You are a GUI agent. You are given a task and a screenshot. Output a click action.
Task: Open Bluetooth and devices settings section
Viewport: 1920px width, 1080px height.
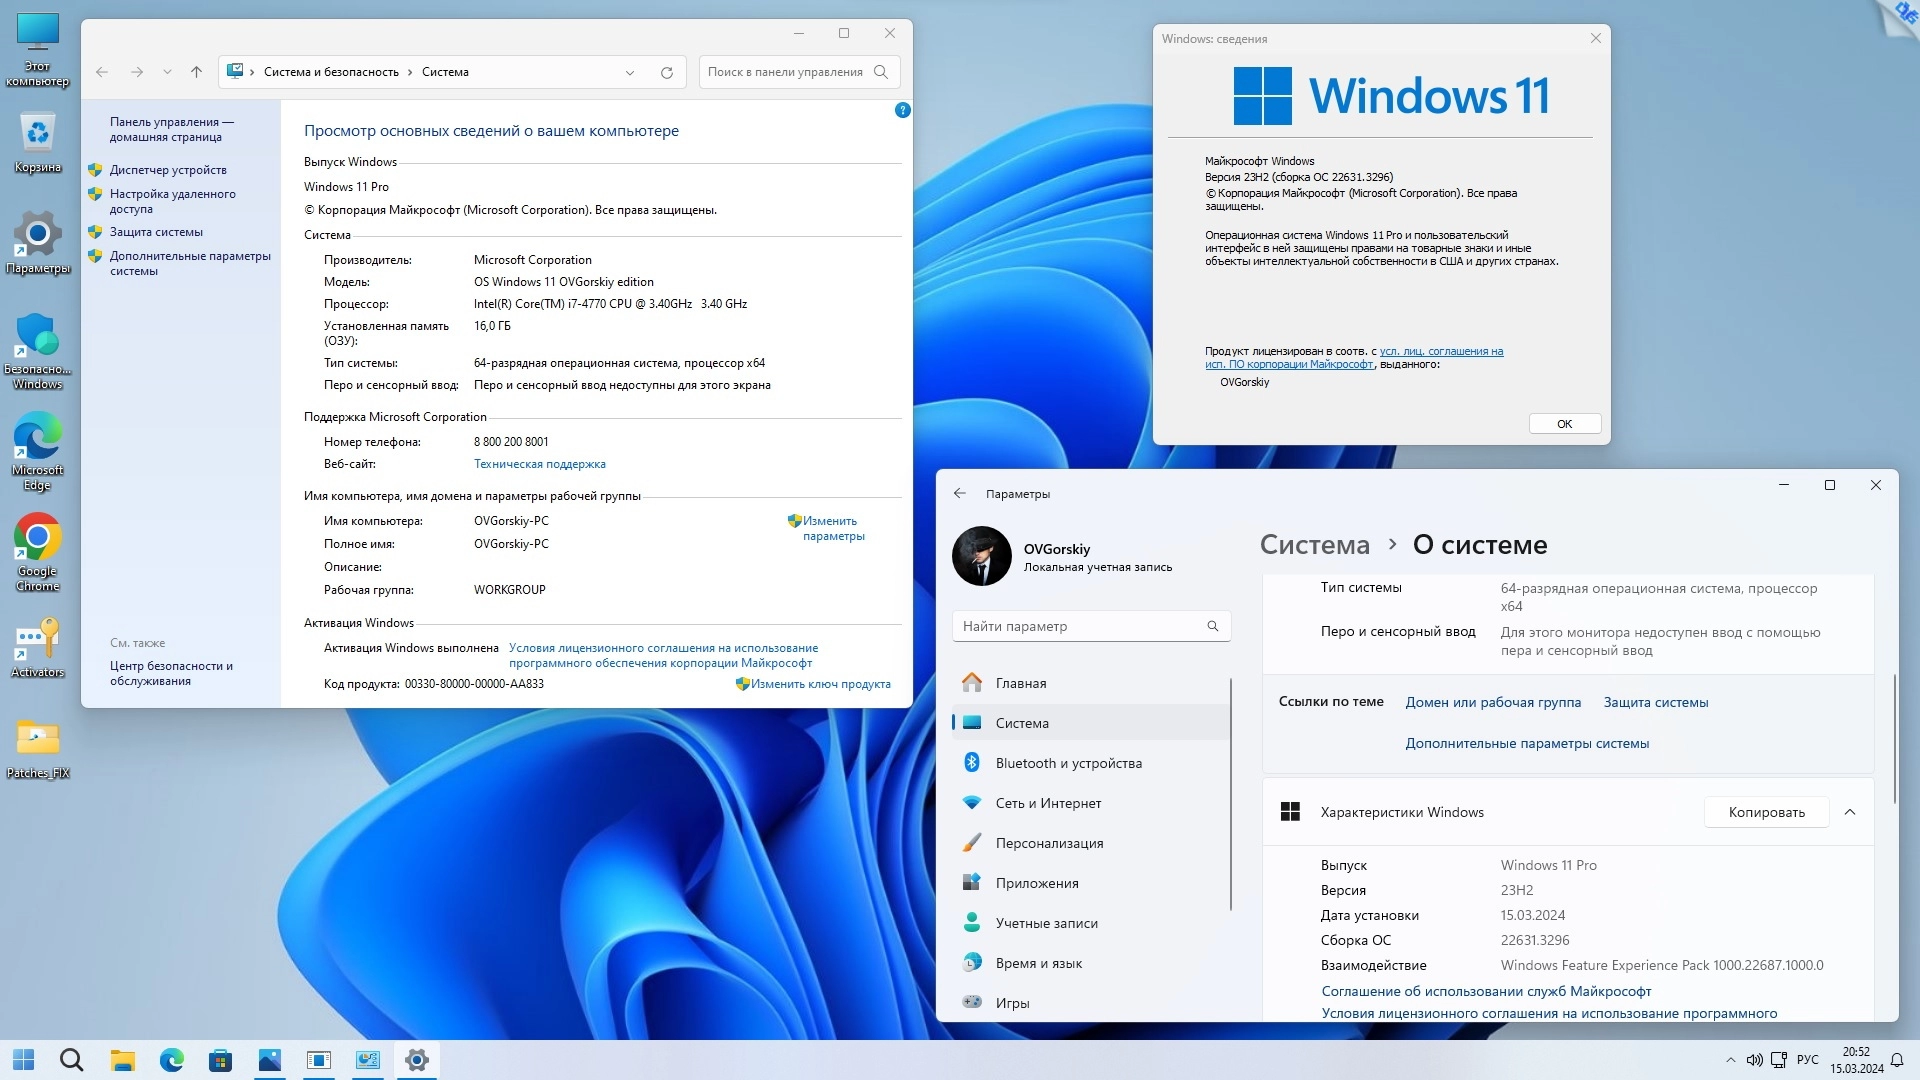point(1068,763)
